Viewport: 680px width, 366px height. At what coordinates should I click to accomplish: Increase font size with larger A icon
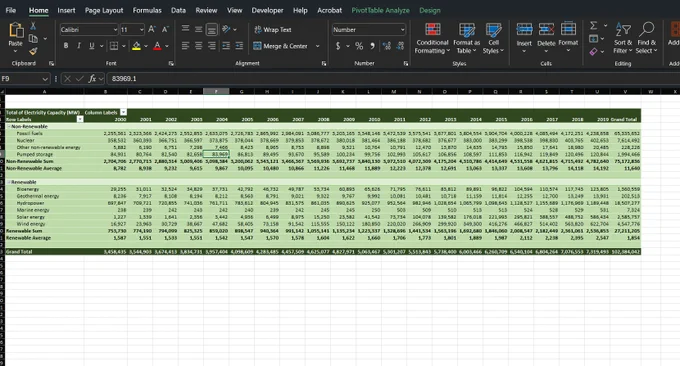click(151, 29)
